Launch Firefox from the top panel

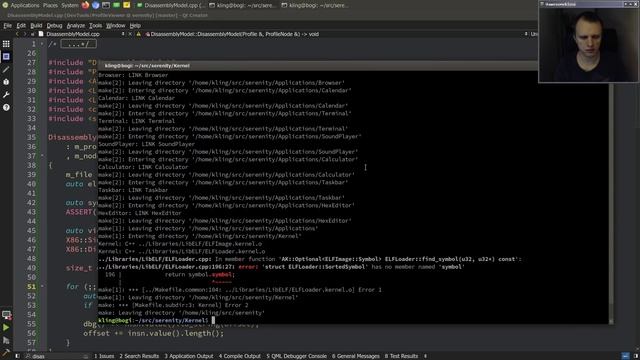[x=85, y=5]
